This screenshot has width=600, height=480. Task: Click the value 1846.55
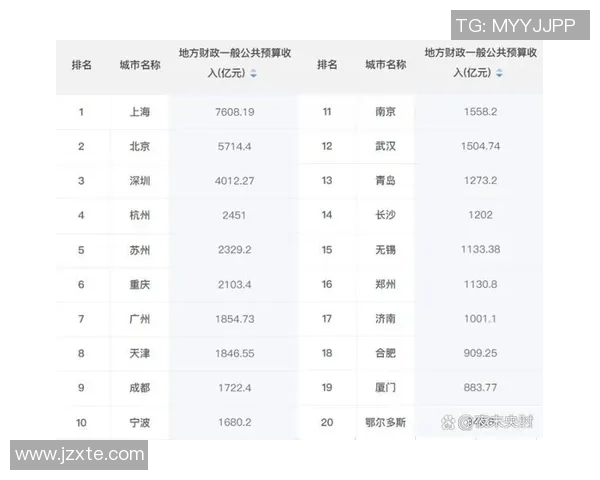235,354
